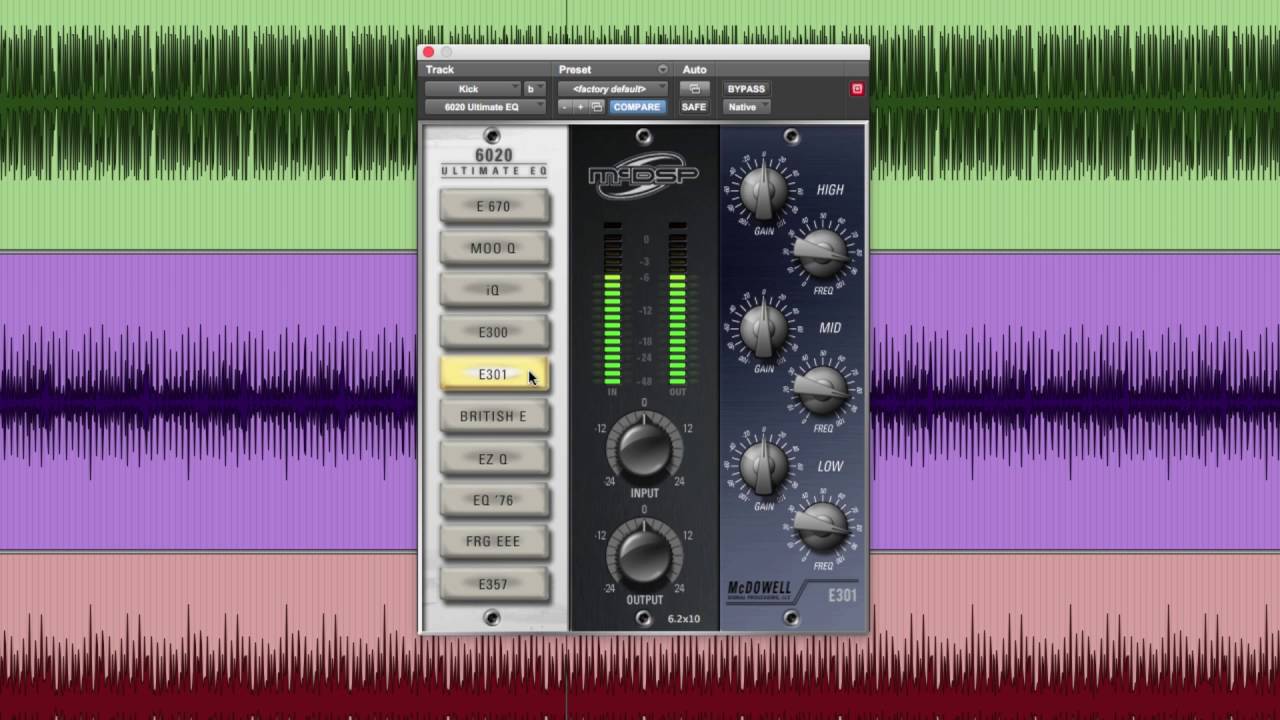Toggle the COMPARE button
This screenshot has height=720, width=1280.
click(x=636, y=107)
